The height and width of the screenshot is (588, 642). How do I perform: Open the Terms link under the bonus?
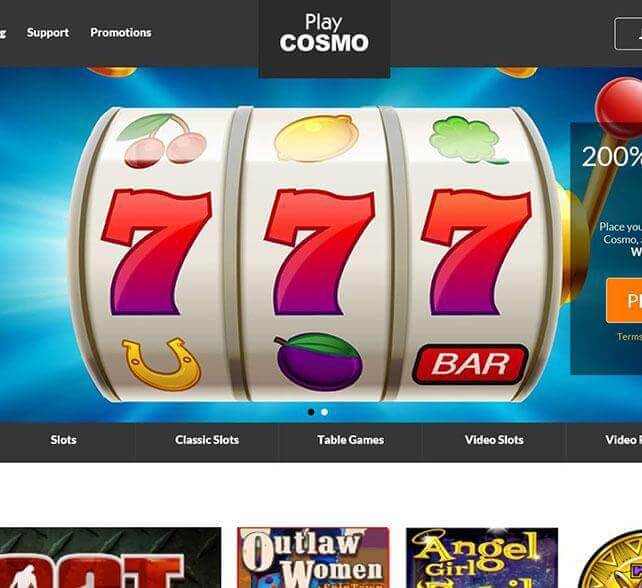629,336
